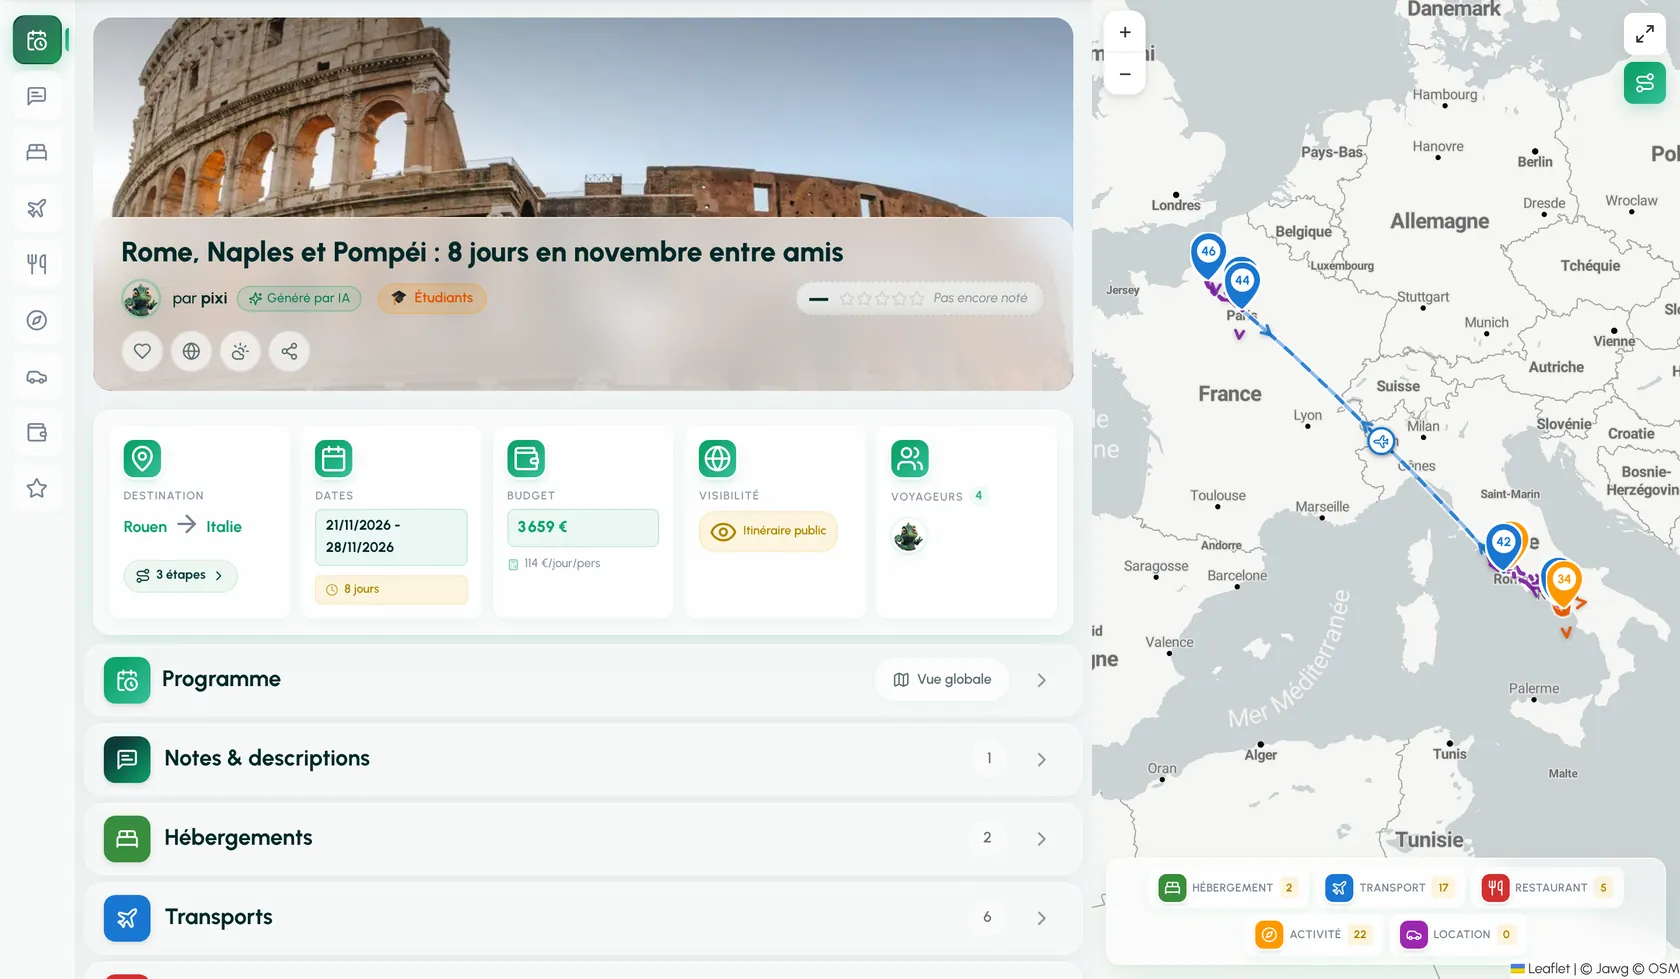Image resolution: width=1680 pixels, height=979 pixels.
Task: Rate the itinerary using the stars
Action: click(x=882, y=298)
